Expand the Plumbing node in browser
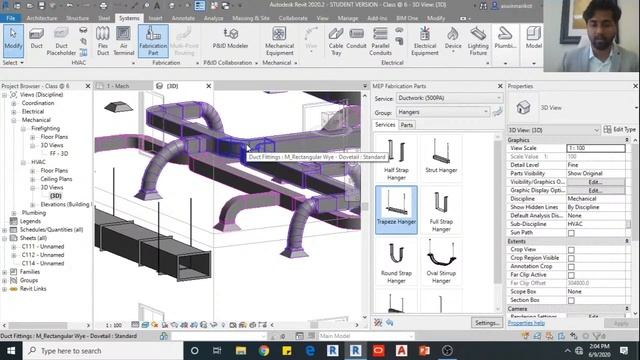The height and width of the screenshot is (360, 640). coord(13,213)
